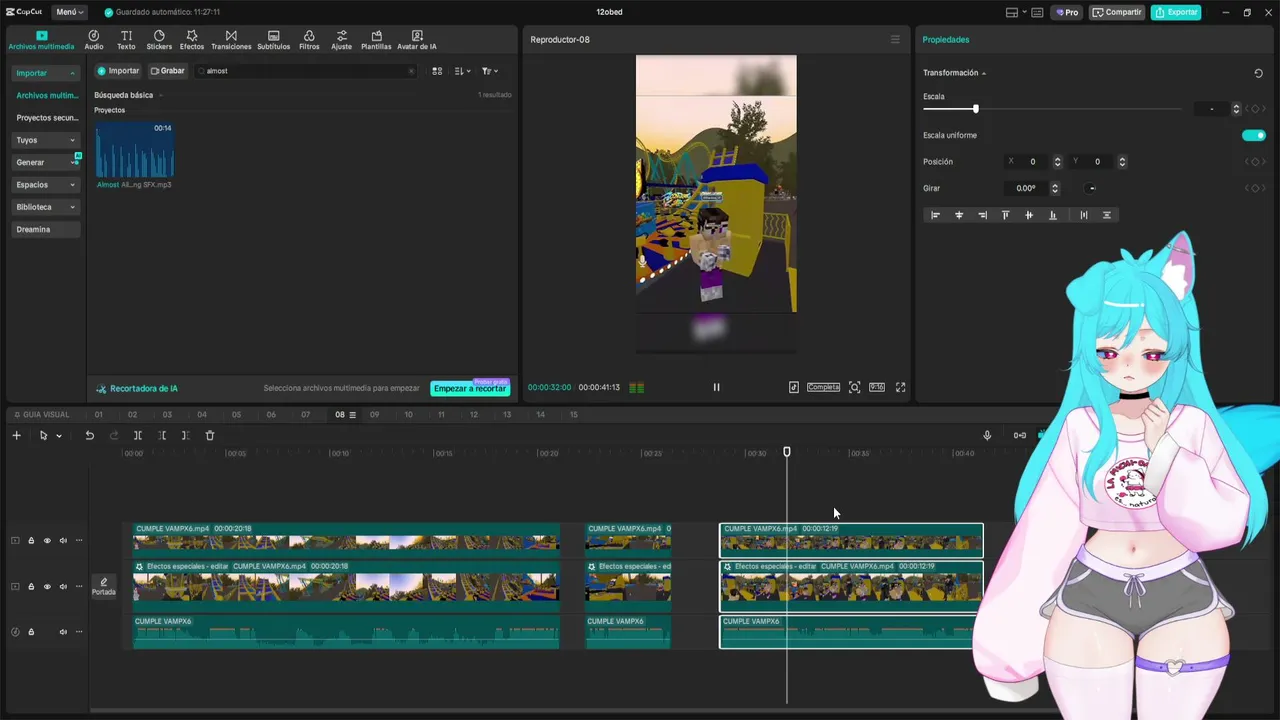
Task: Click the undo arrow in timeline toolbar
Action: click(89, 435)
